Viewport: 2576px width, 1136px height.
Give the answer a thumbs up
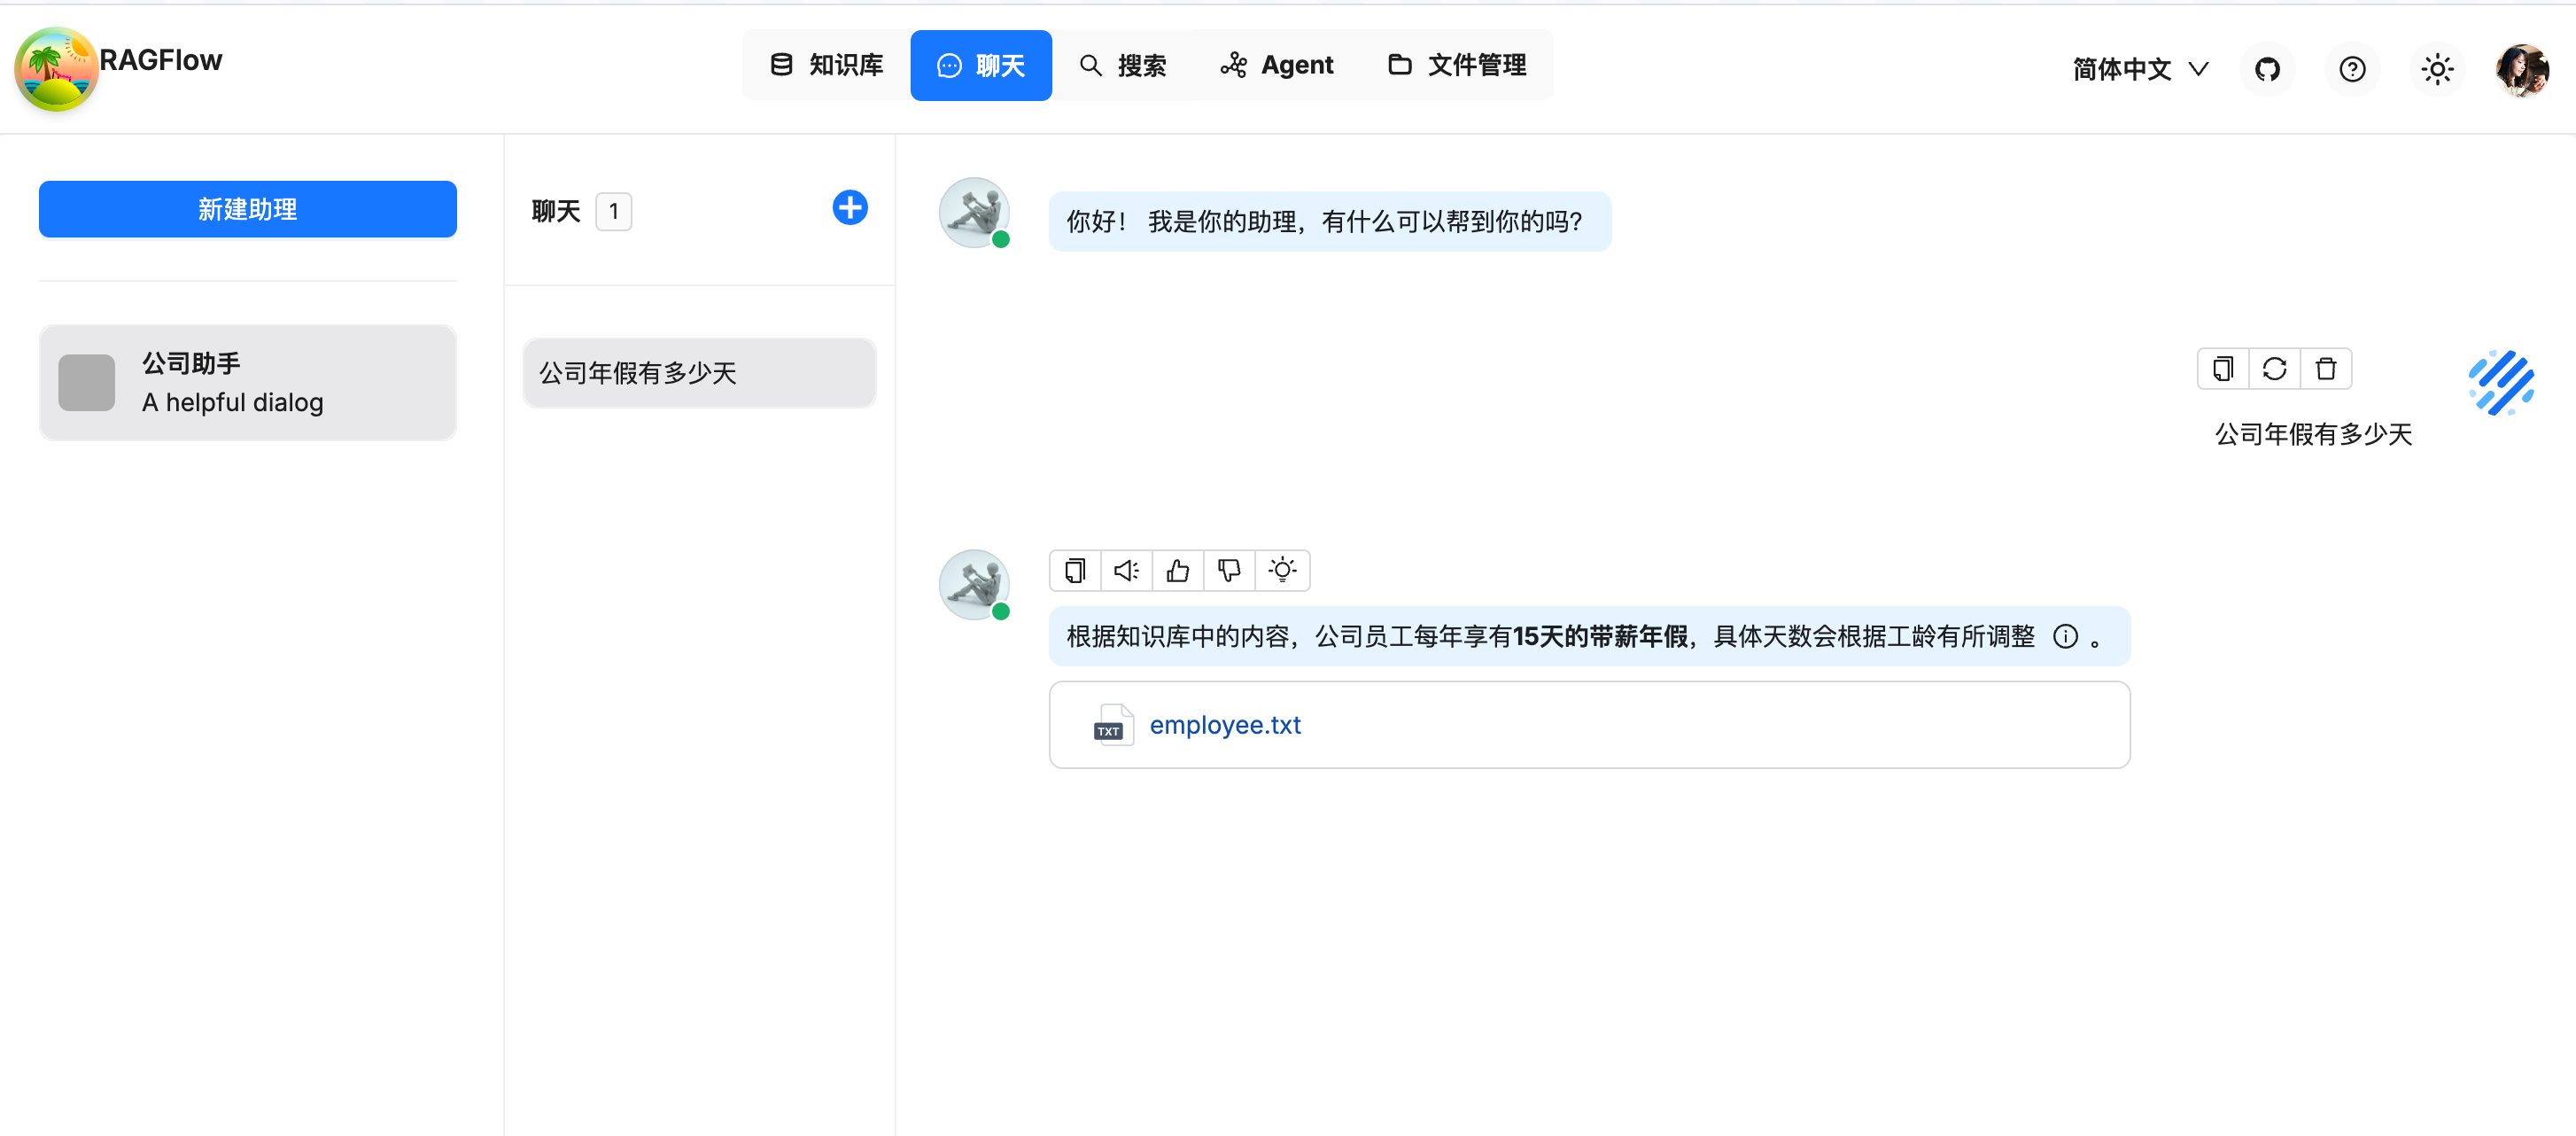tap(1178, 571)
